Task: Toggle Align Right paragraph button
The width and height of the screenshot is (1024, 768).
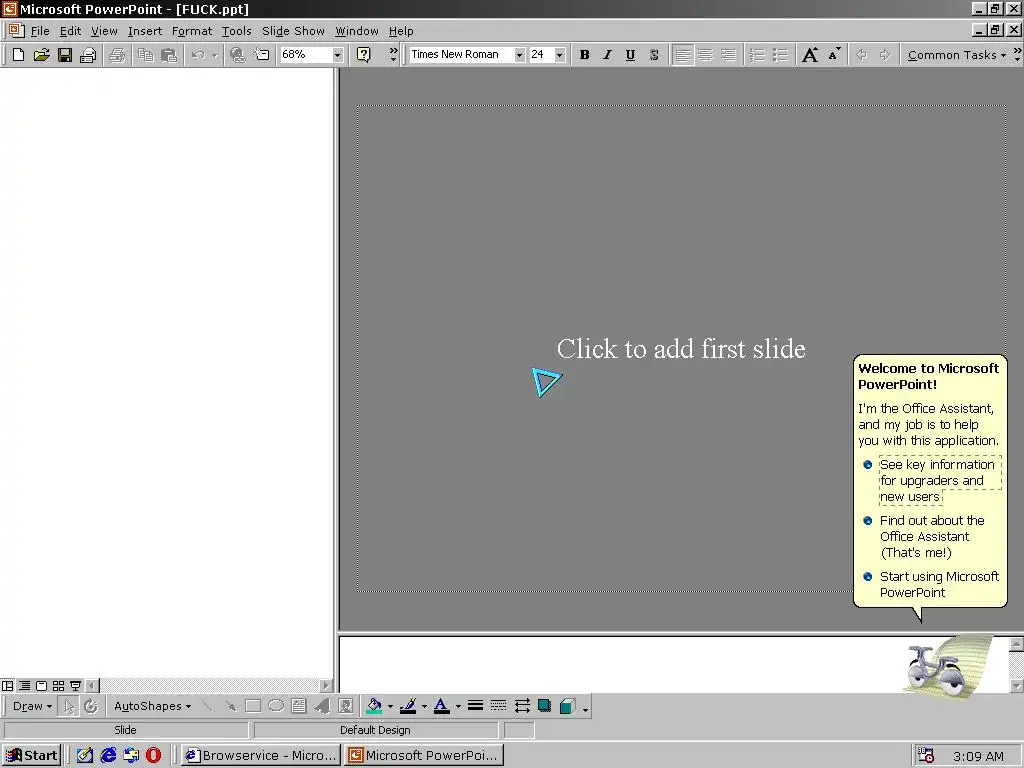Action: point(728,55)
